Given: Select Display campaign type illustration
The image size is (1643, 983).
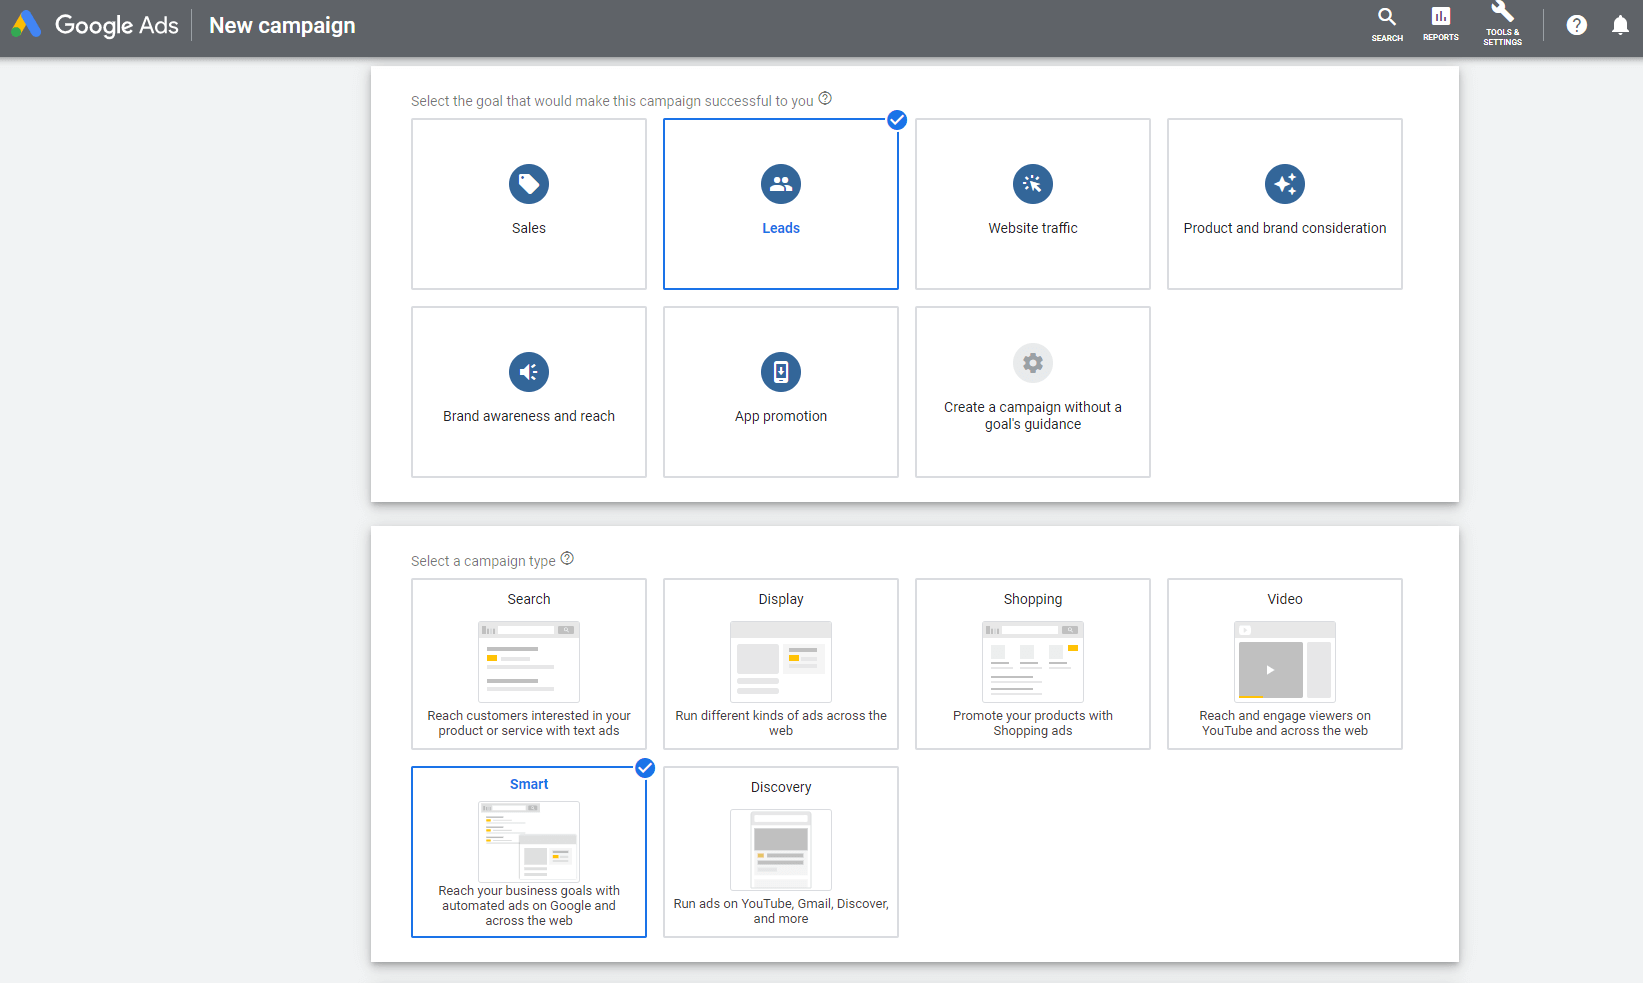Looking at the screenshot, I should (781, 662).
